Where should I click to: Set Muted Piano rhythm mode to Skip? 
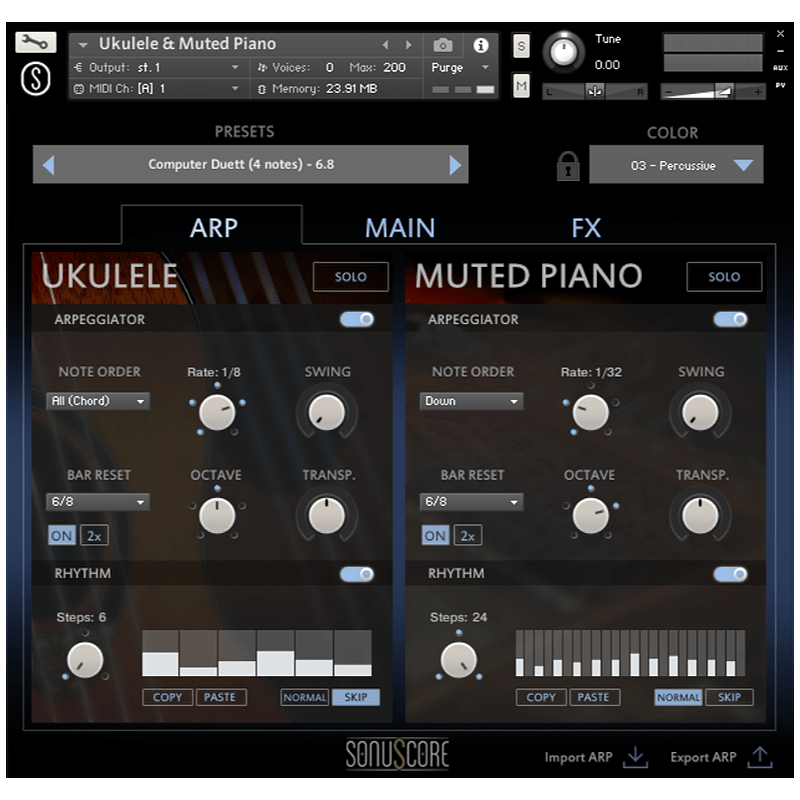point(729,697)
